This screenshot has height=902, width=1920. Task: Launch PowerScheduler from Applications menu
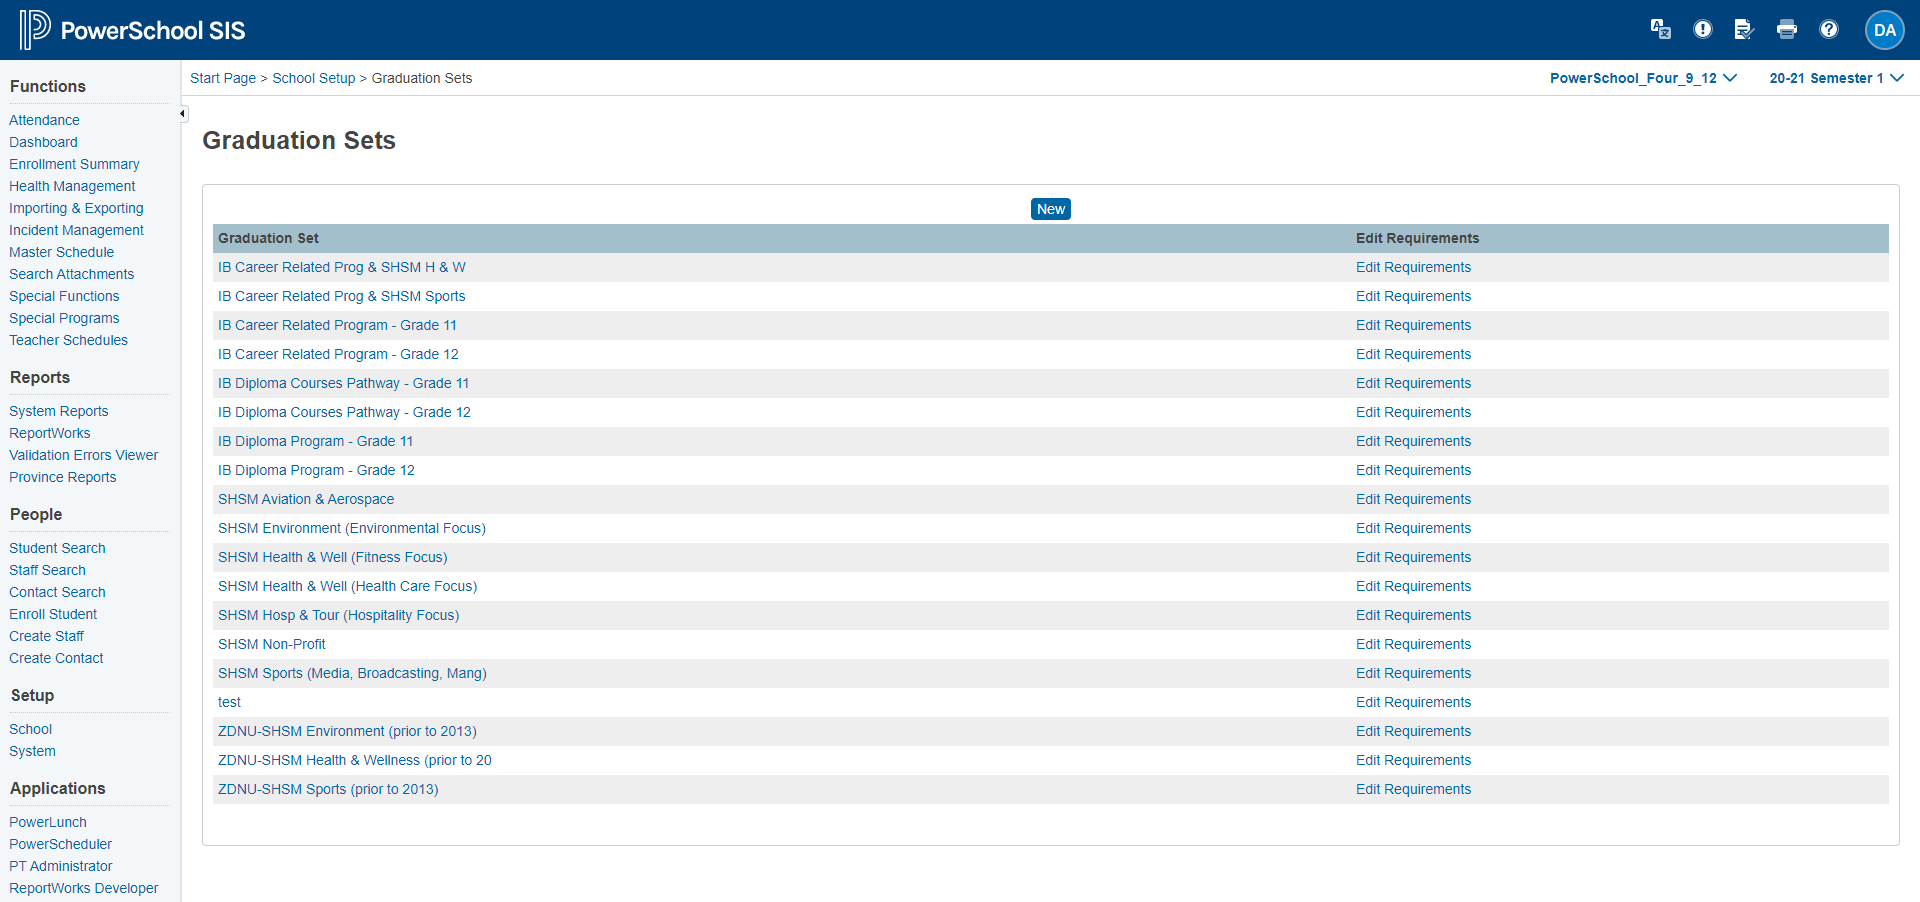pos(60,844)
